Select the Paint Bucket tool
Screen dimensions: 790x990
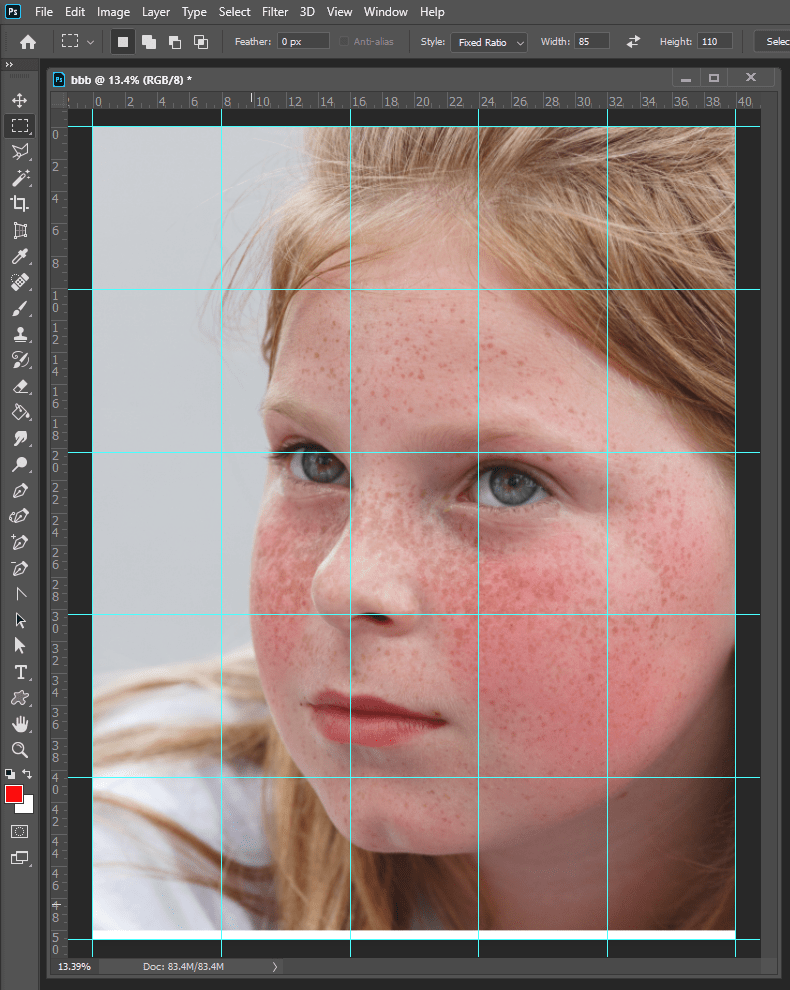click(20, 412)
